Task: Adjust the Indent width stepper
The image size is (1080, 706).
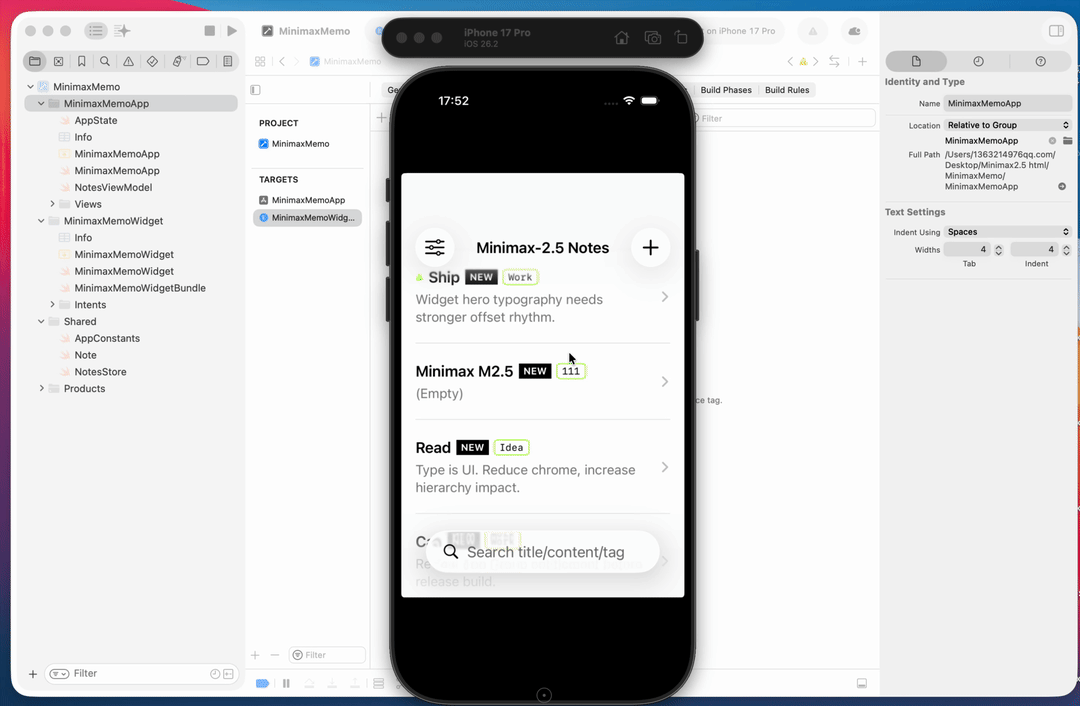Action: coord(1066,249)
